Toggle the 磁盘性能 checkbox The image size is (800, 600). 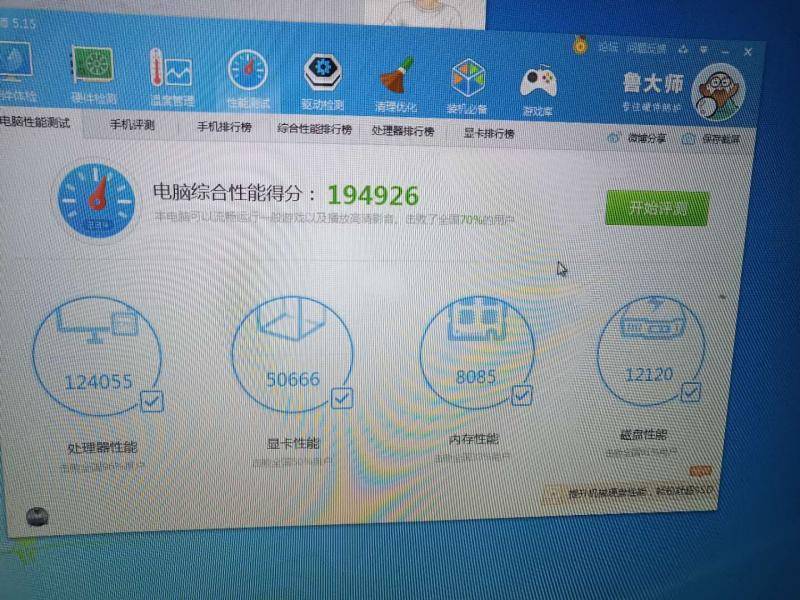tap(691, 392)
